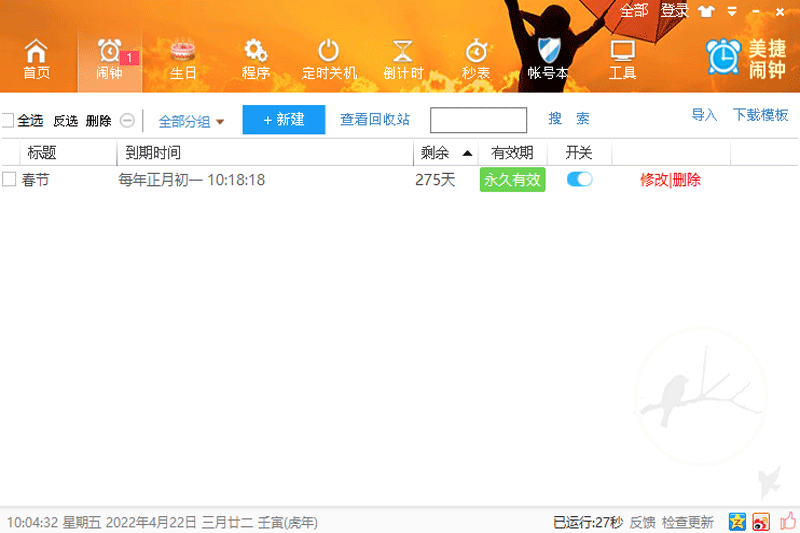Click the 导入 import link
This screenshot has width=800, height=533.
click(x=704, y=115)
